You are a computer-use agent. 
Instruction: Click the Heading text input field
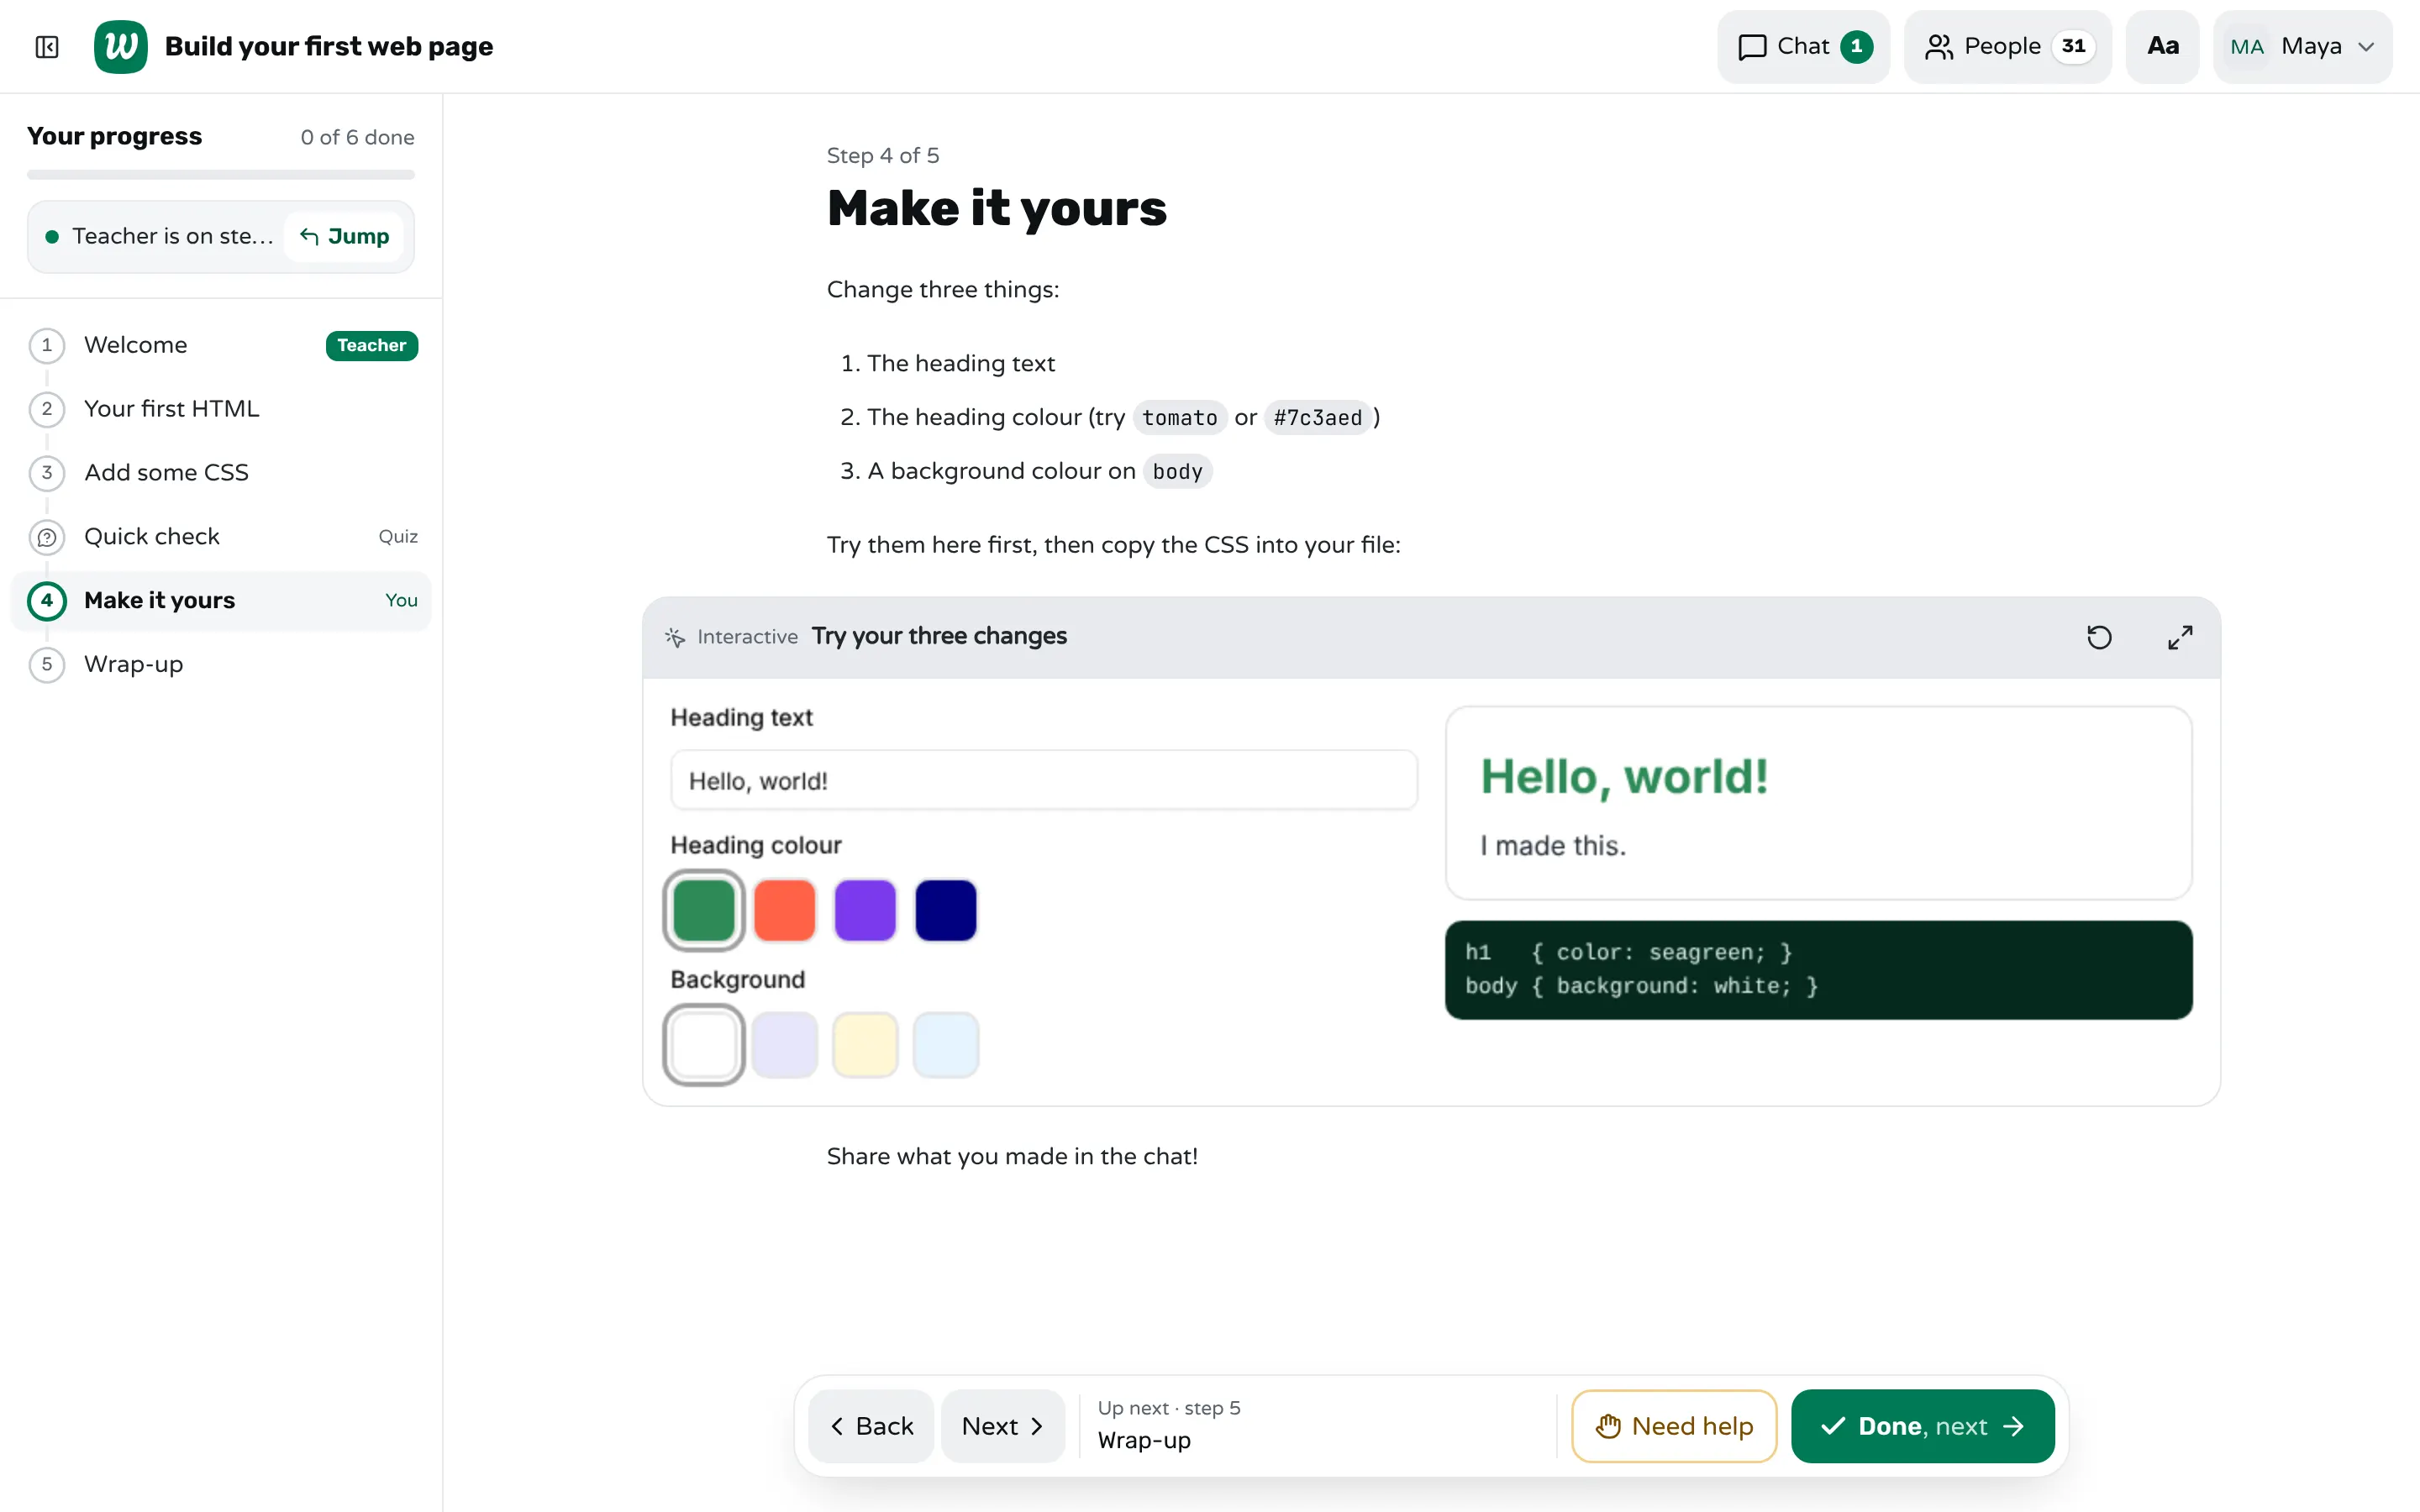point(1044,781)
